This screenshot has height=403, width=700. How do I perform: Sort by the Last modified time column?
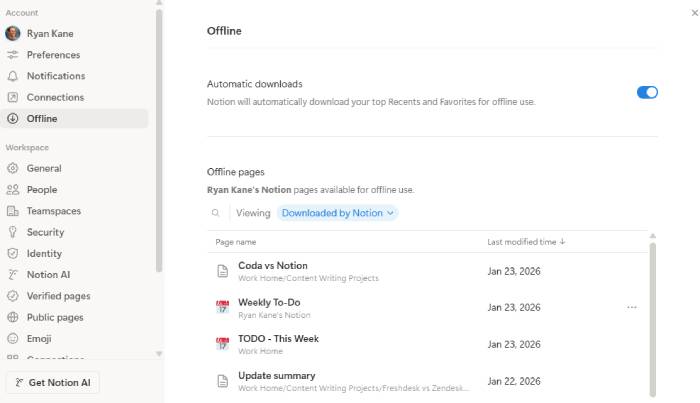(x=526, y=242)
